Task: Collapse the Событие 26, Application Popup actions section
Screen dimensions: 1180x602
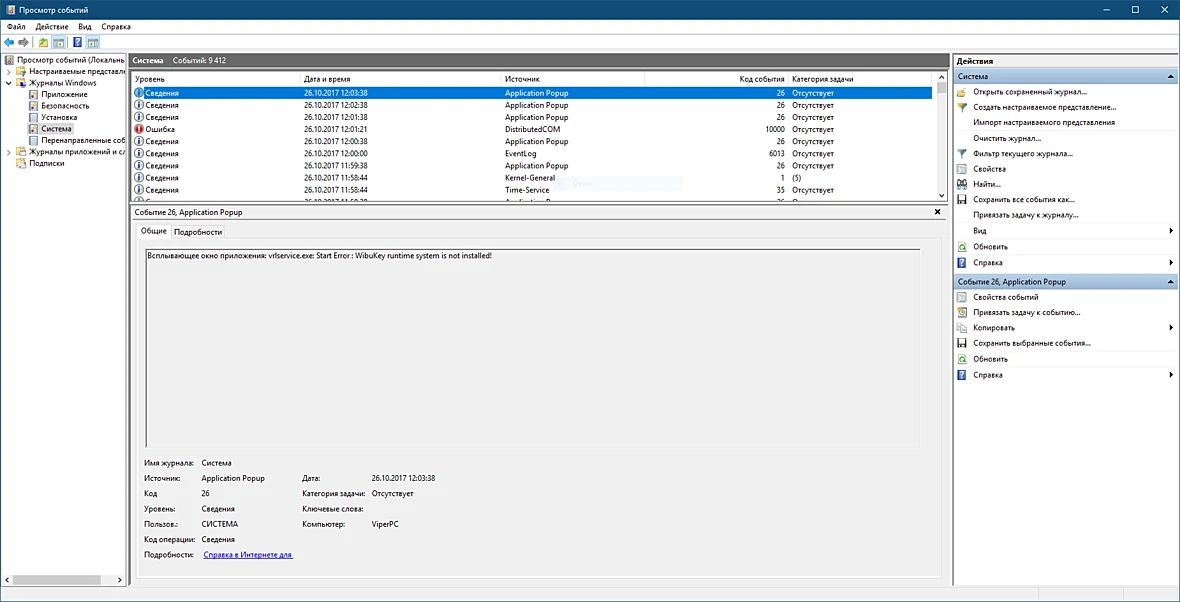Action: (x=1170, y=281)
